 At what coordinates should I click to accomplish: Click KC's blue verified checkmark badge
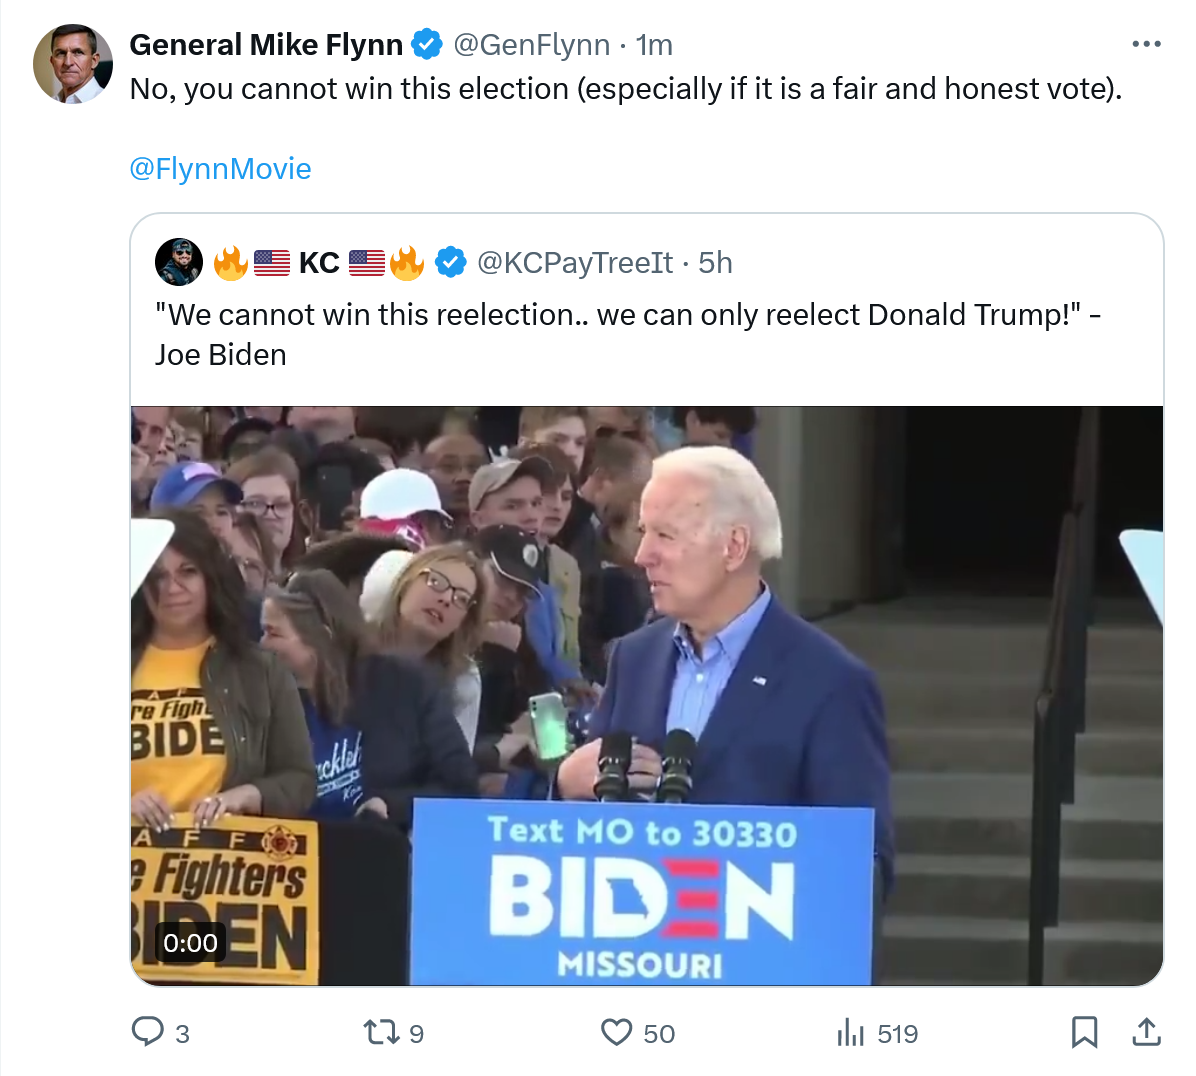(x=451, y=263)
